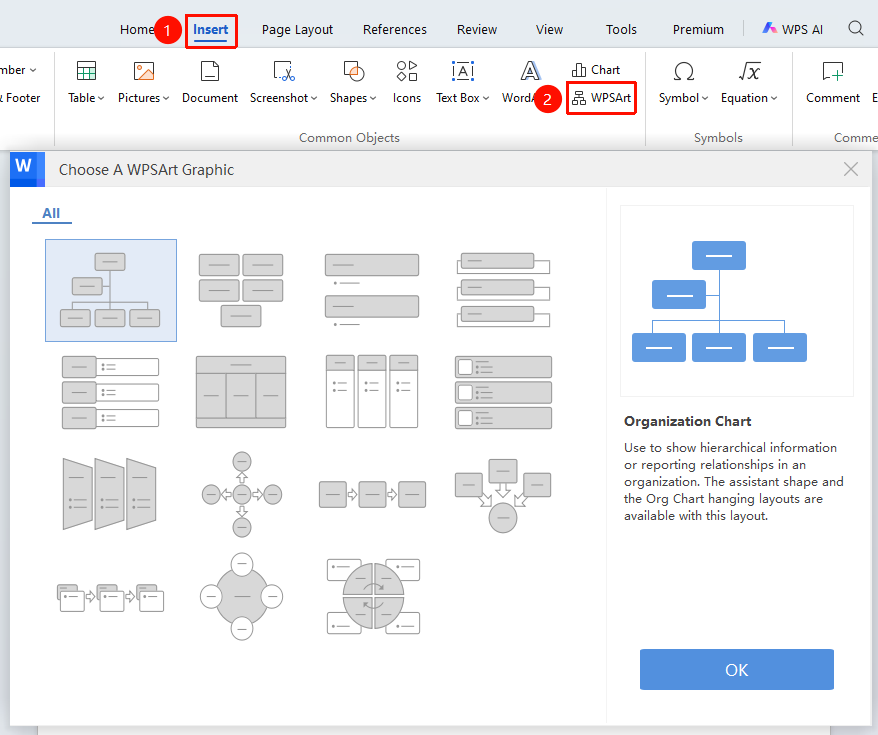Open the References tab
Image resolution: width=878 pixels, height=735 pixels.
[395, 30]
